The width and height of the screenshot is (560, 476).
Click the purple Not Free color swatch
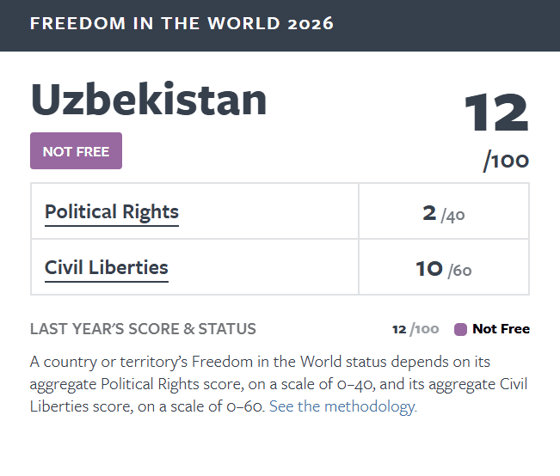[460, 329]
